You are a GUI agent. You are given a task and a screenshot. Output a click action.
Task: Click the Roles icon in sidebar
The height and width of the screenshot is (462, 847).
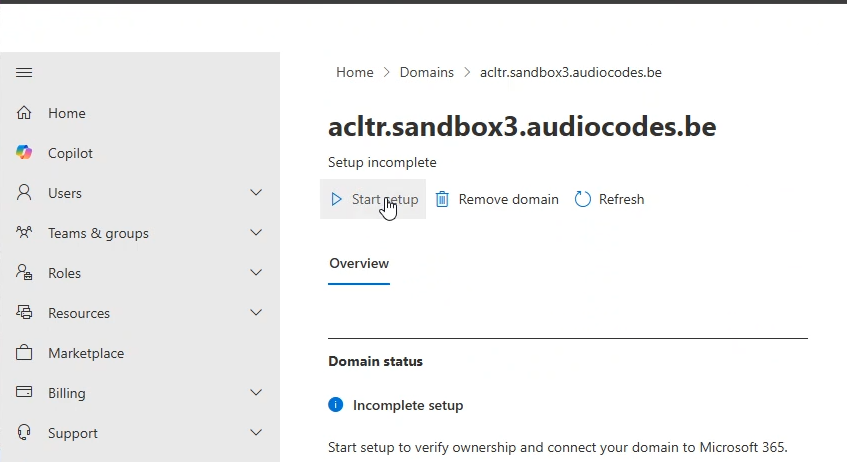coord(24,273)
